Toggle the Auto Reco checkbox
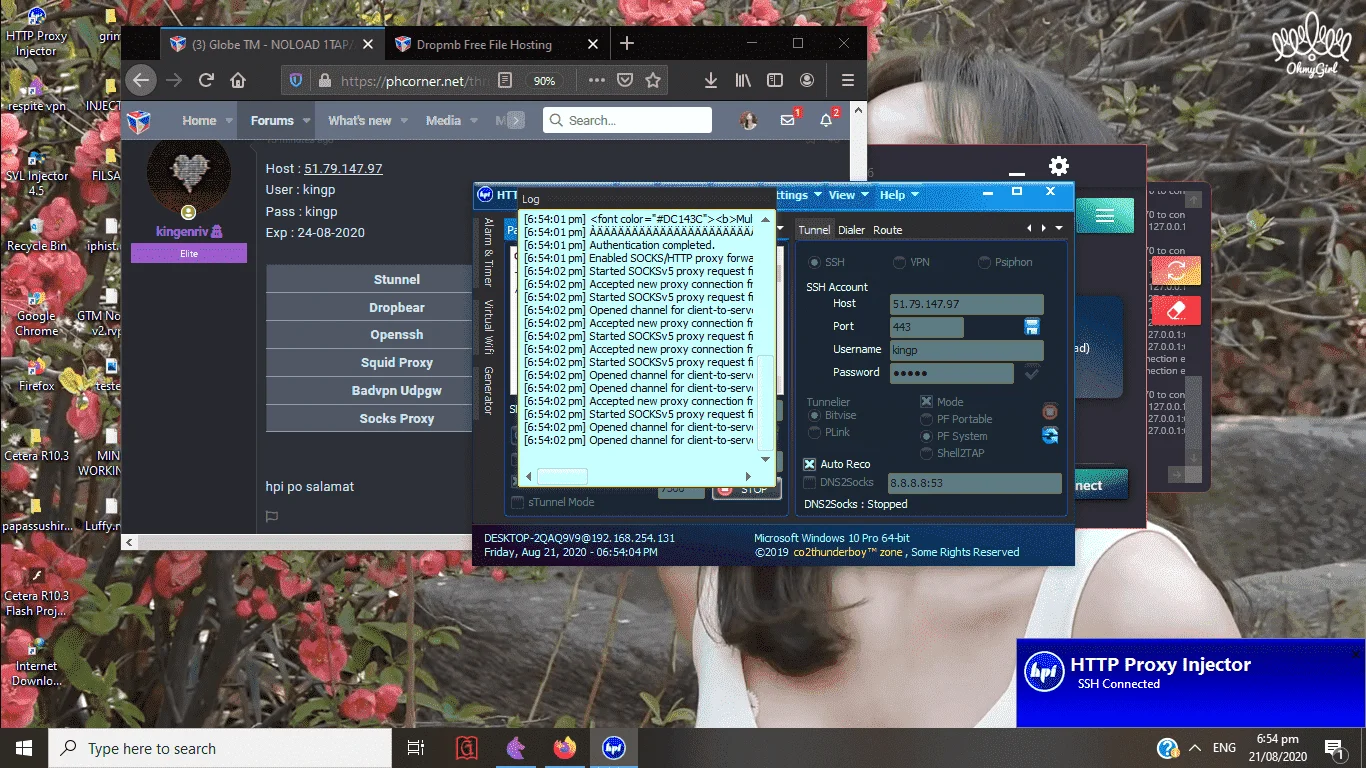 810,464
